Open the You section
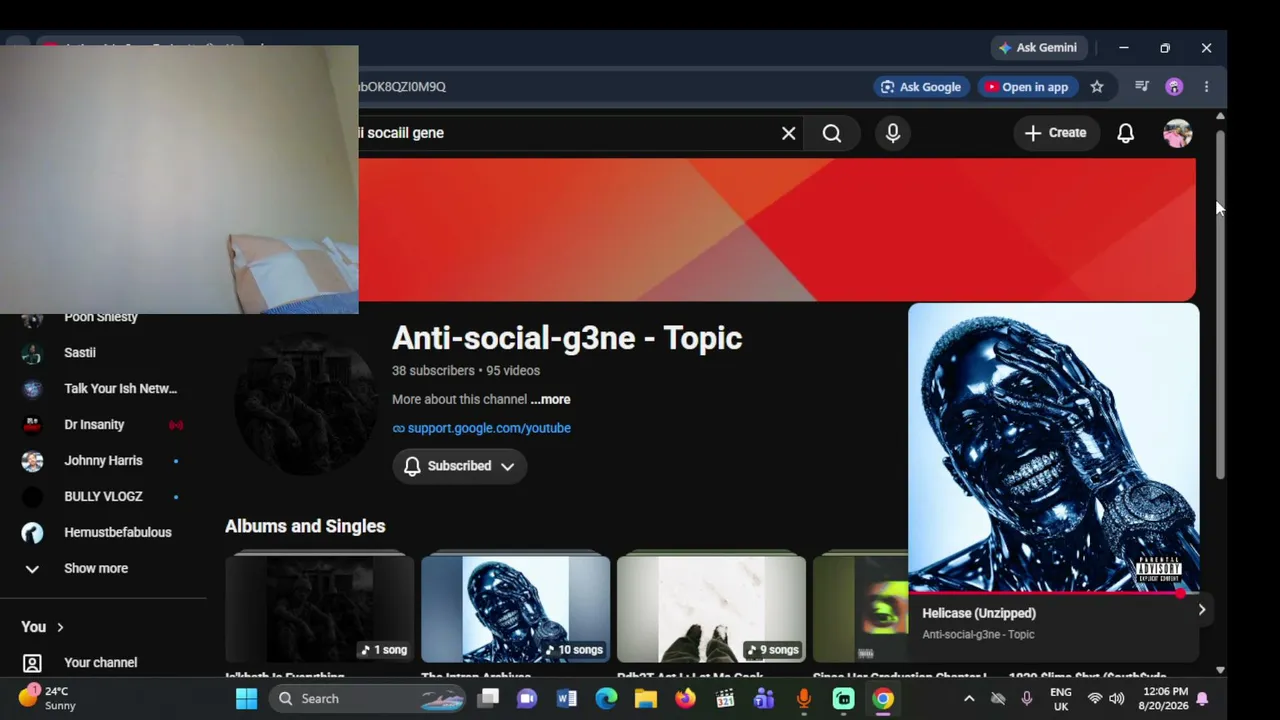The height and width of the screenshot is (720, 1280). [x=42, y=627]
